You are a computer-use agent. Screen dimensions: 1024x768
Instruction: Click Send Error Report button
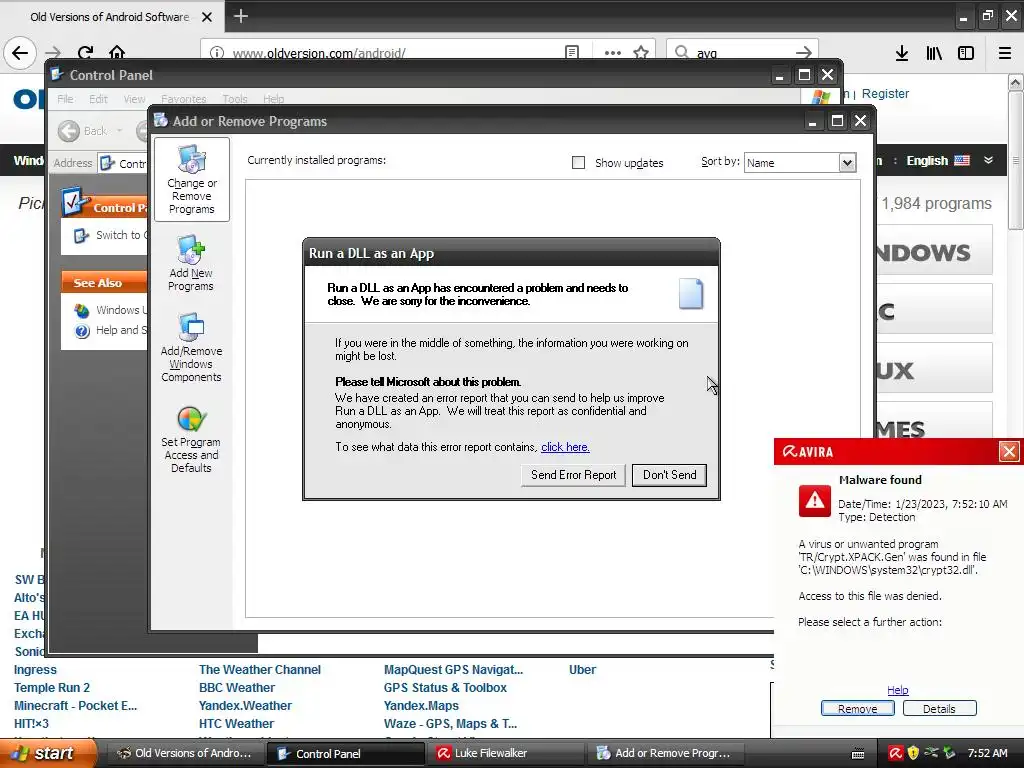[x=573, y=475]
